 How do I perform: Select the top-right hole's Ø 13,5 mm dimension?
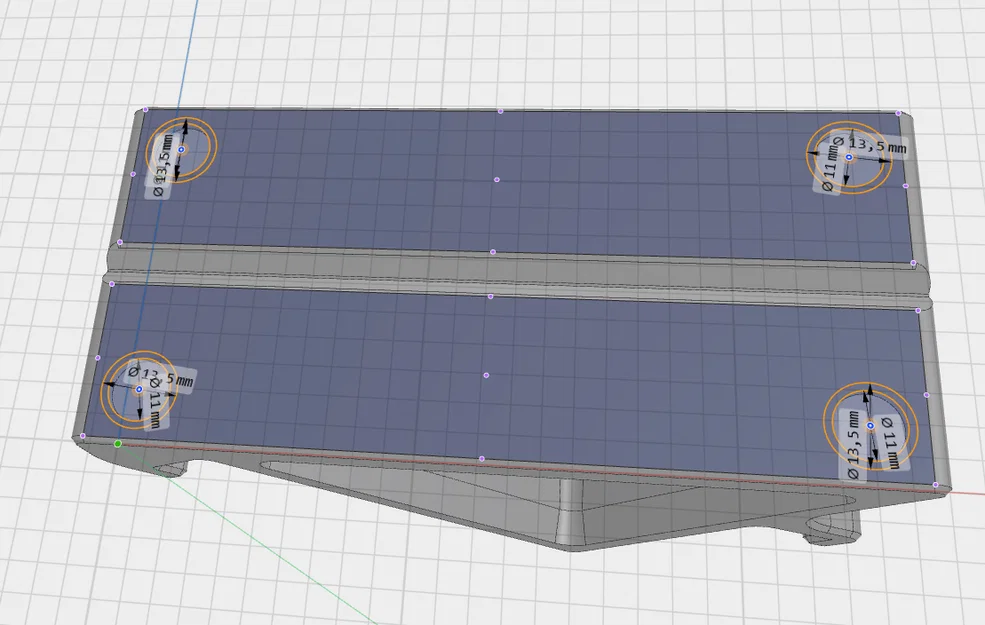871,145
